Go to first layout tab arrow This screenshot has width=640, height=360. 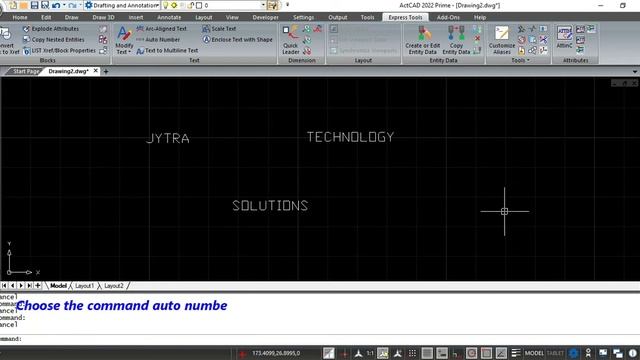(4, 286)
